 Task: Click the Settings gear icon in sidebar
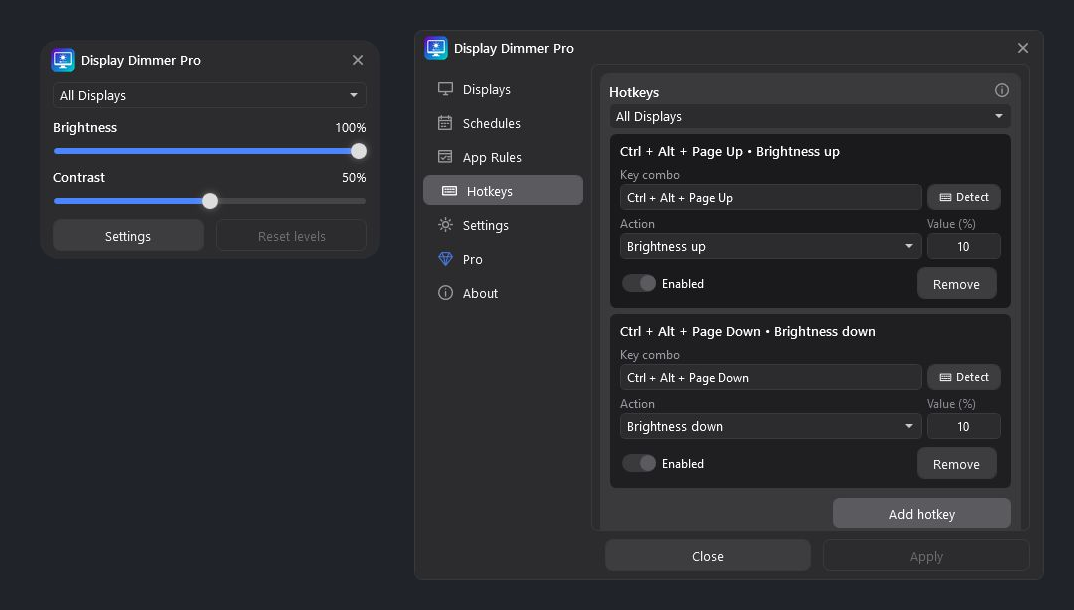(445, 225)
